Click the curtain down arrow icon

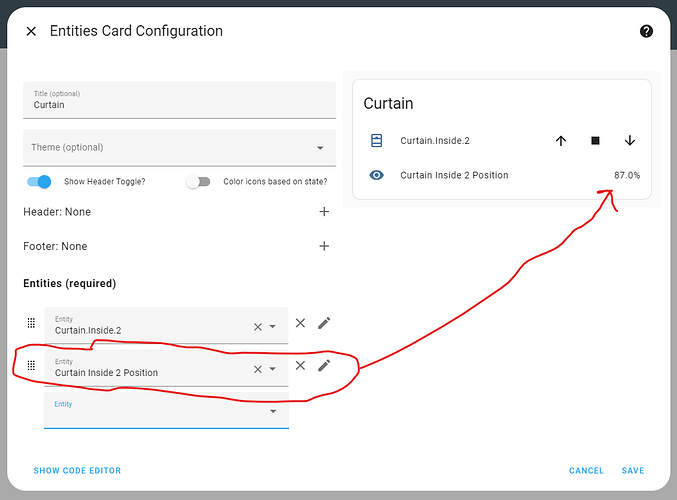click(x=630, y=141)
